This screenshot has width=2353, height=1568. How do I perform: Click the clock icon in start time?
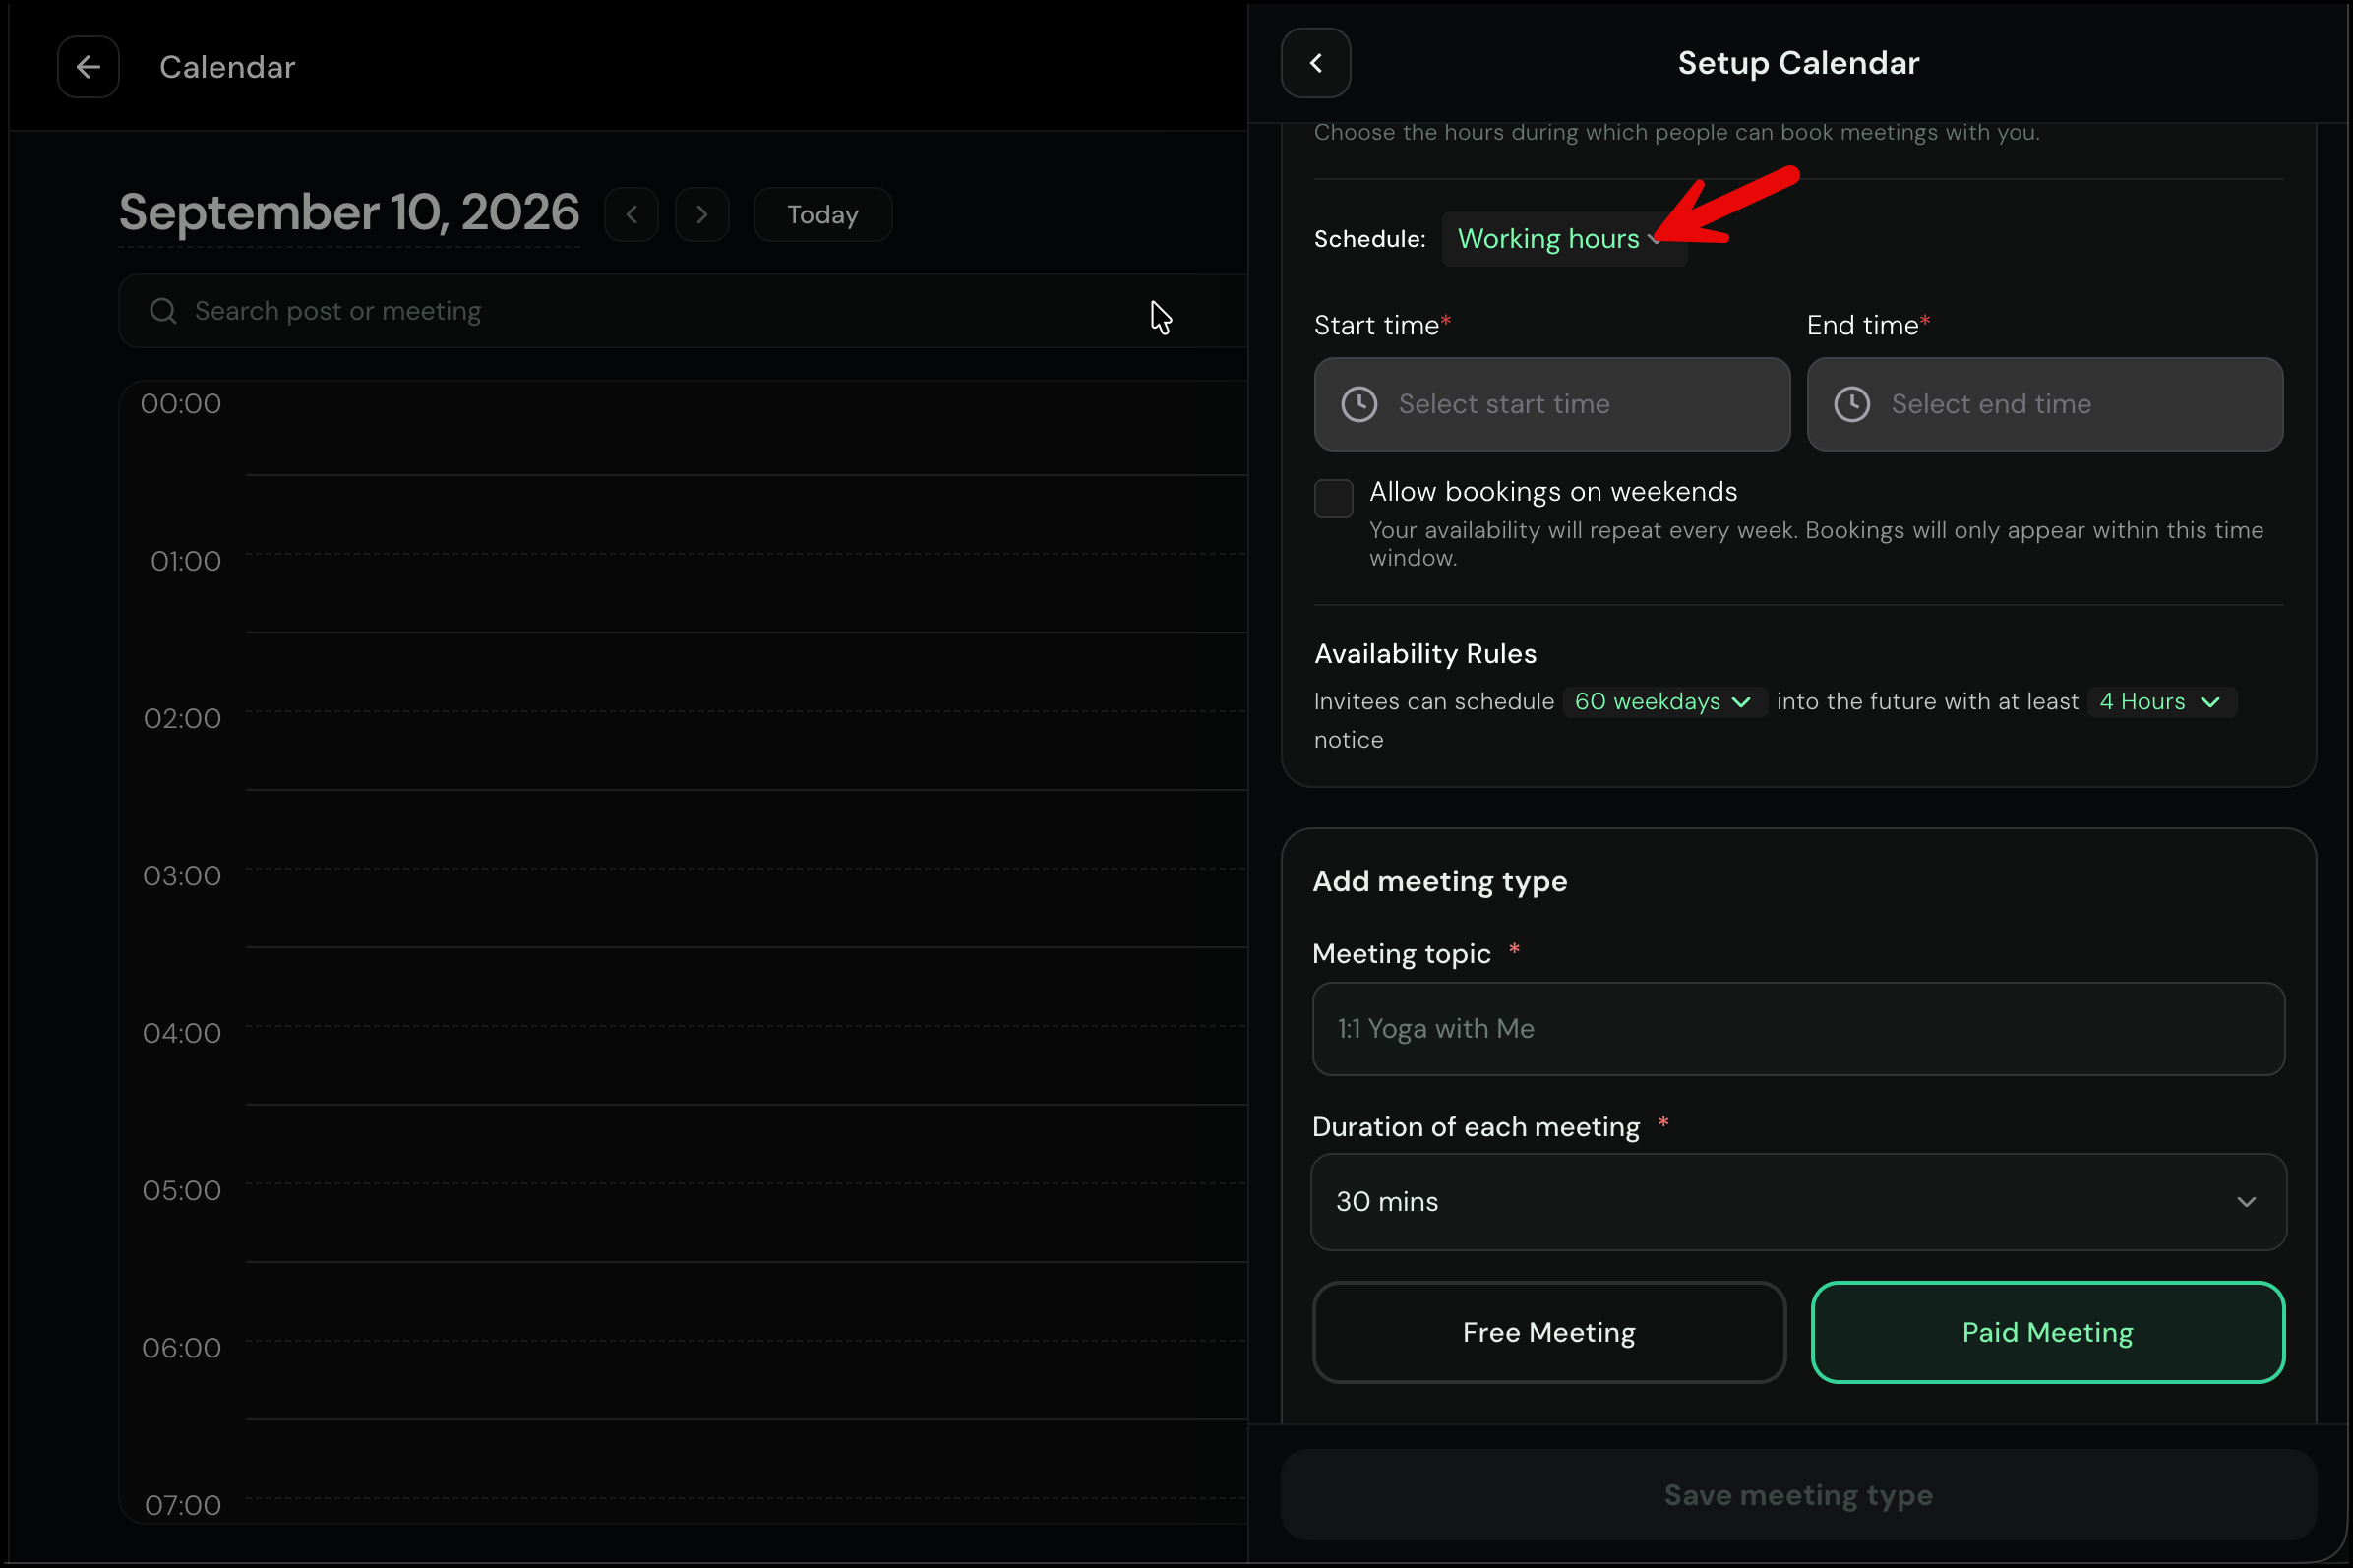[x=1359, y=404]
